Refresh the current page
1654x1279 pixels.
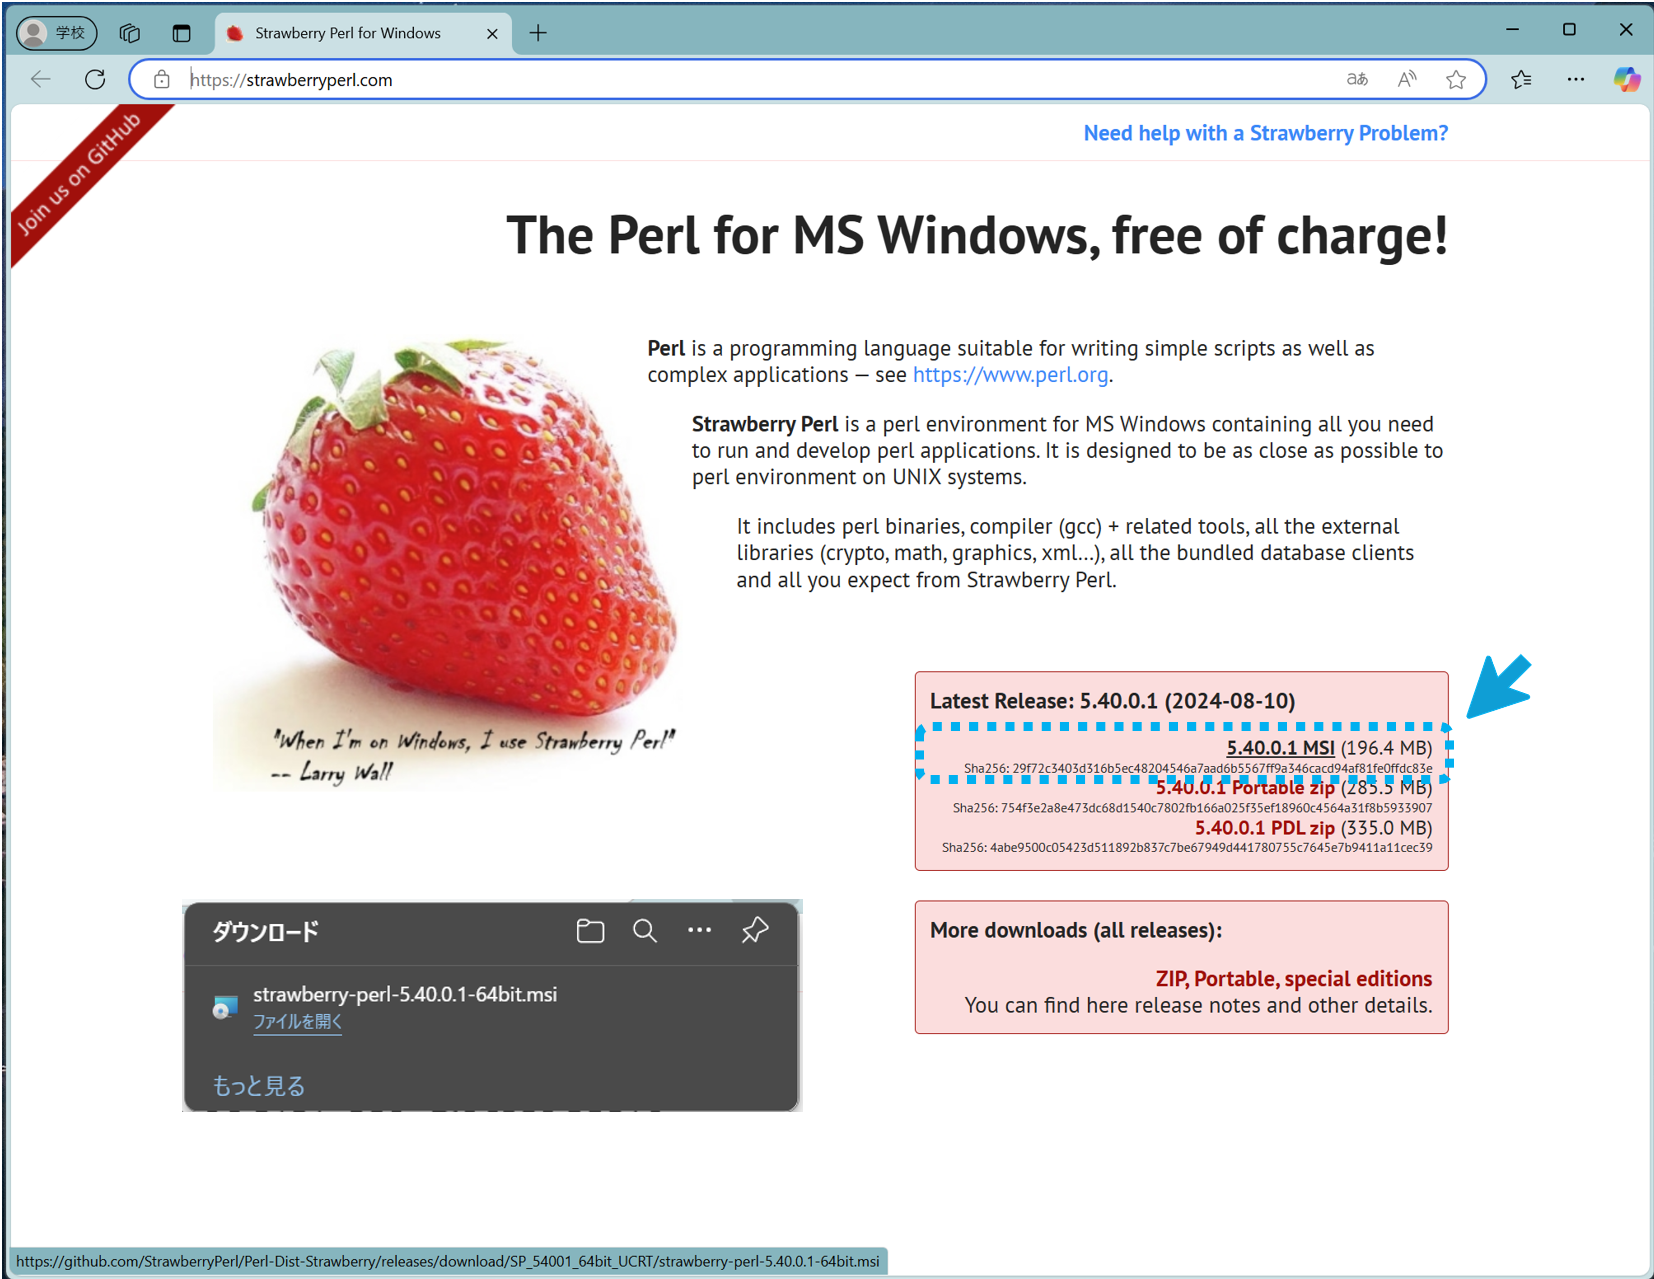pyautogui.click(x=95, y=79)
